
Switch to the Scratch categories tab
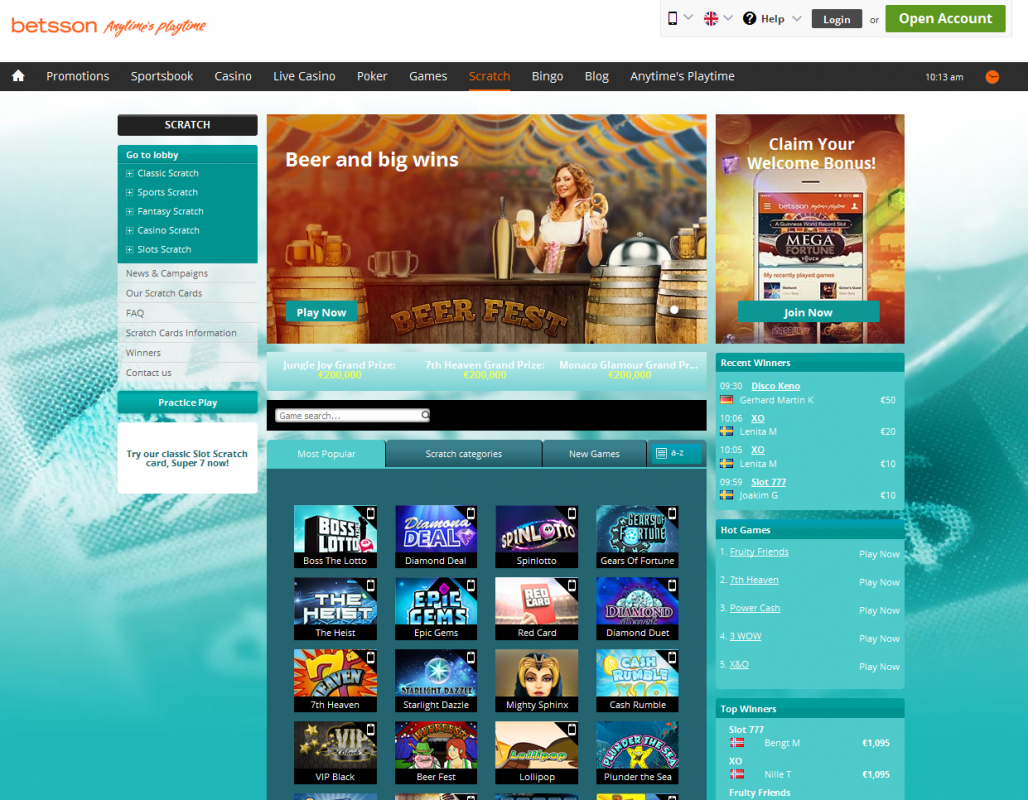(x=464, y=454)
